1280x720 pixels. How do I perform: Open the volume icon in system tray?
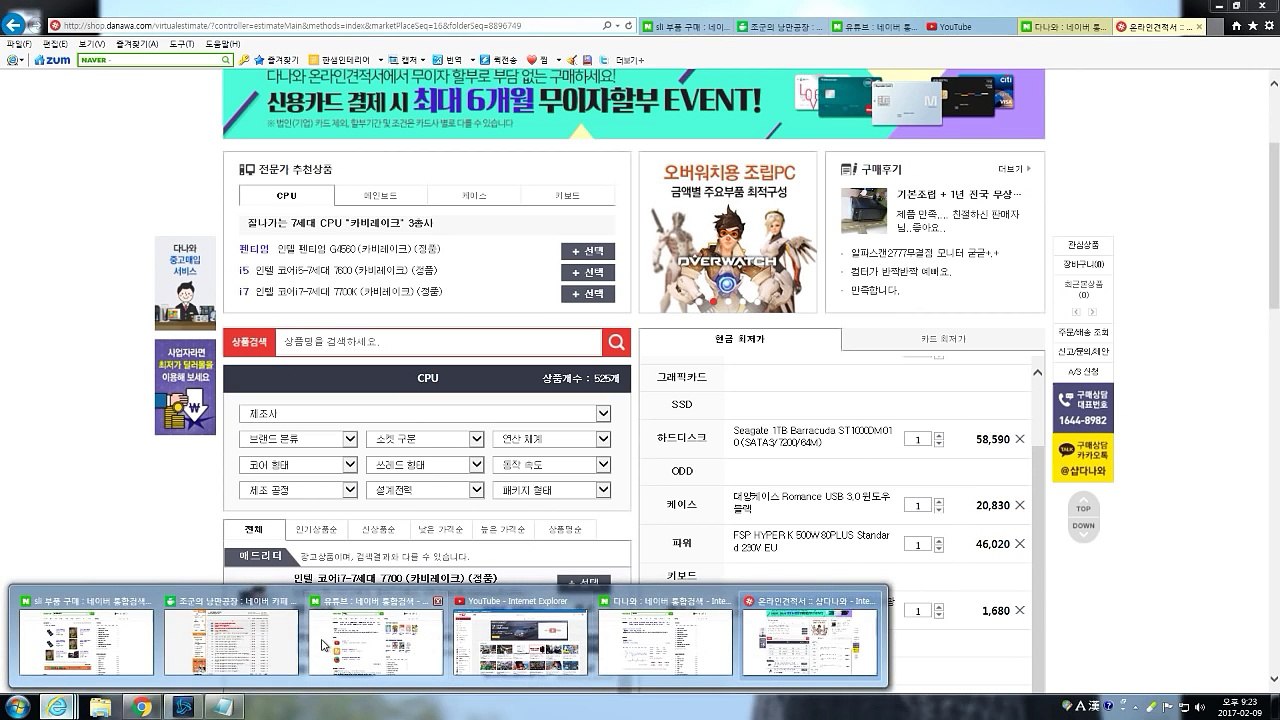click(x=1200, y=707)
